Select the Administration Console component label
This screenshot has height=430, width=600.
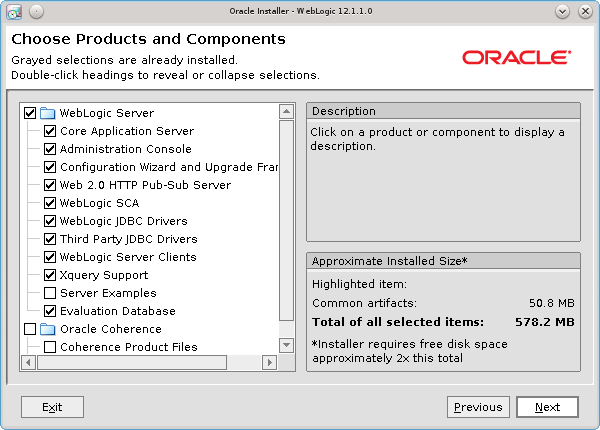[x=125, y=149]
